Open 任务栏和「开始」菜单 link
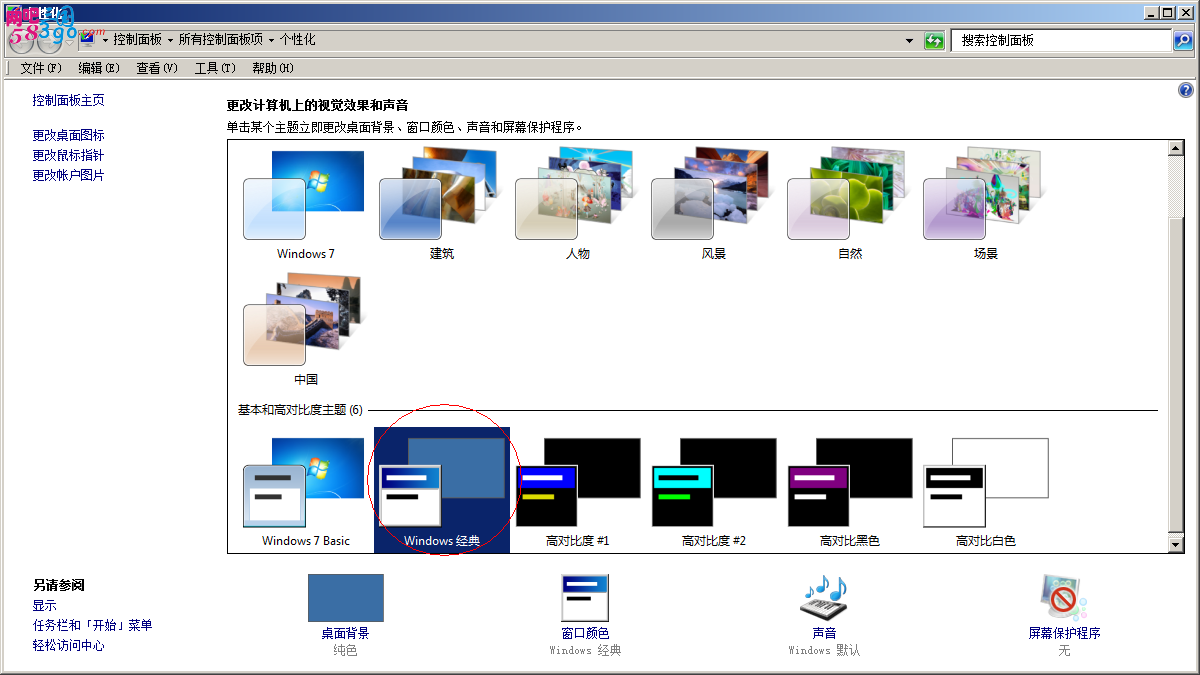Screen dimensions: 1200x675 tap(92, 626)
